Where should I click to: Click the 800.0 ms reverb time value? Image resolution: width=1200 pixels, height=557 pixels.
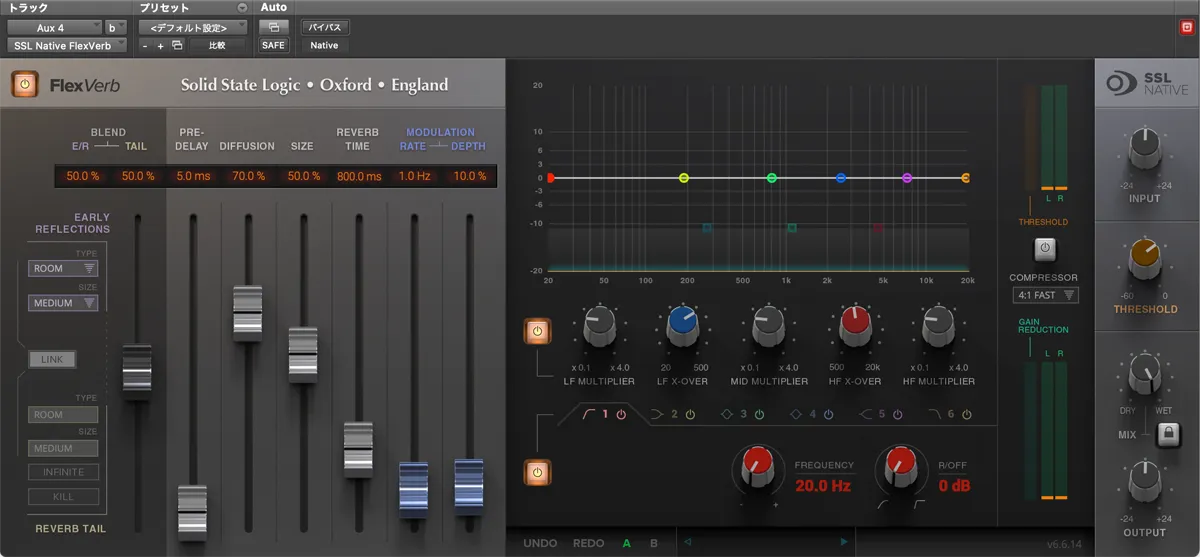[358, 177]
